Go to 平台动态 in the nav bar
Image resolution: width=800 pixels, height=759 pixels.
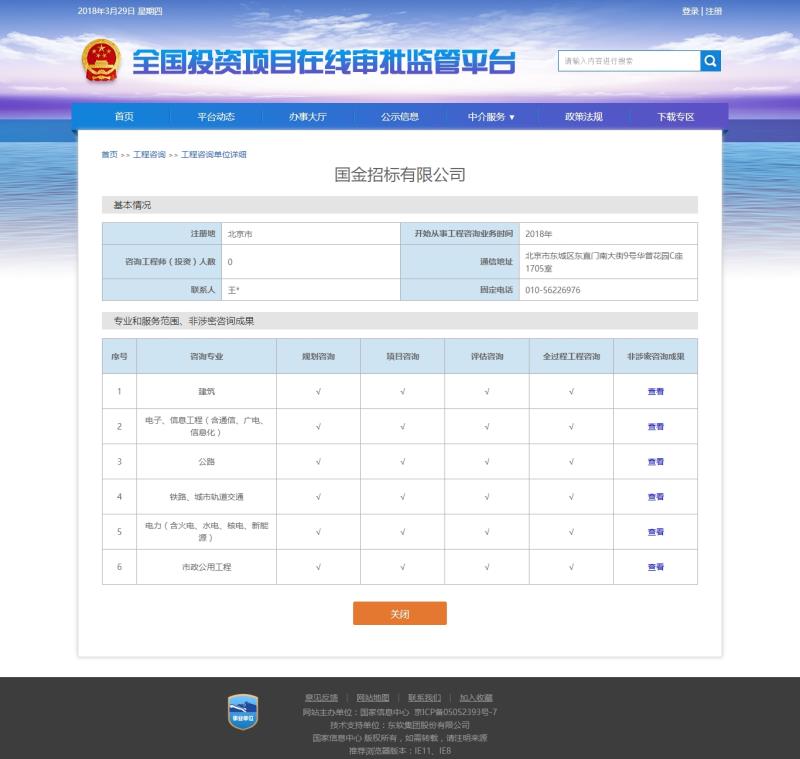(216, 117)
